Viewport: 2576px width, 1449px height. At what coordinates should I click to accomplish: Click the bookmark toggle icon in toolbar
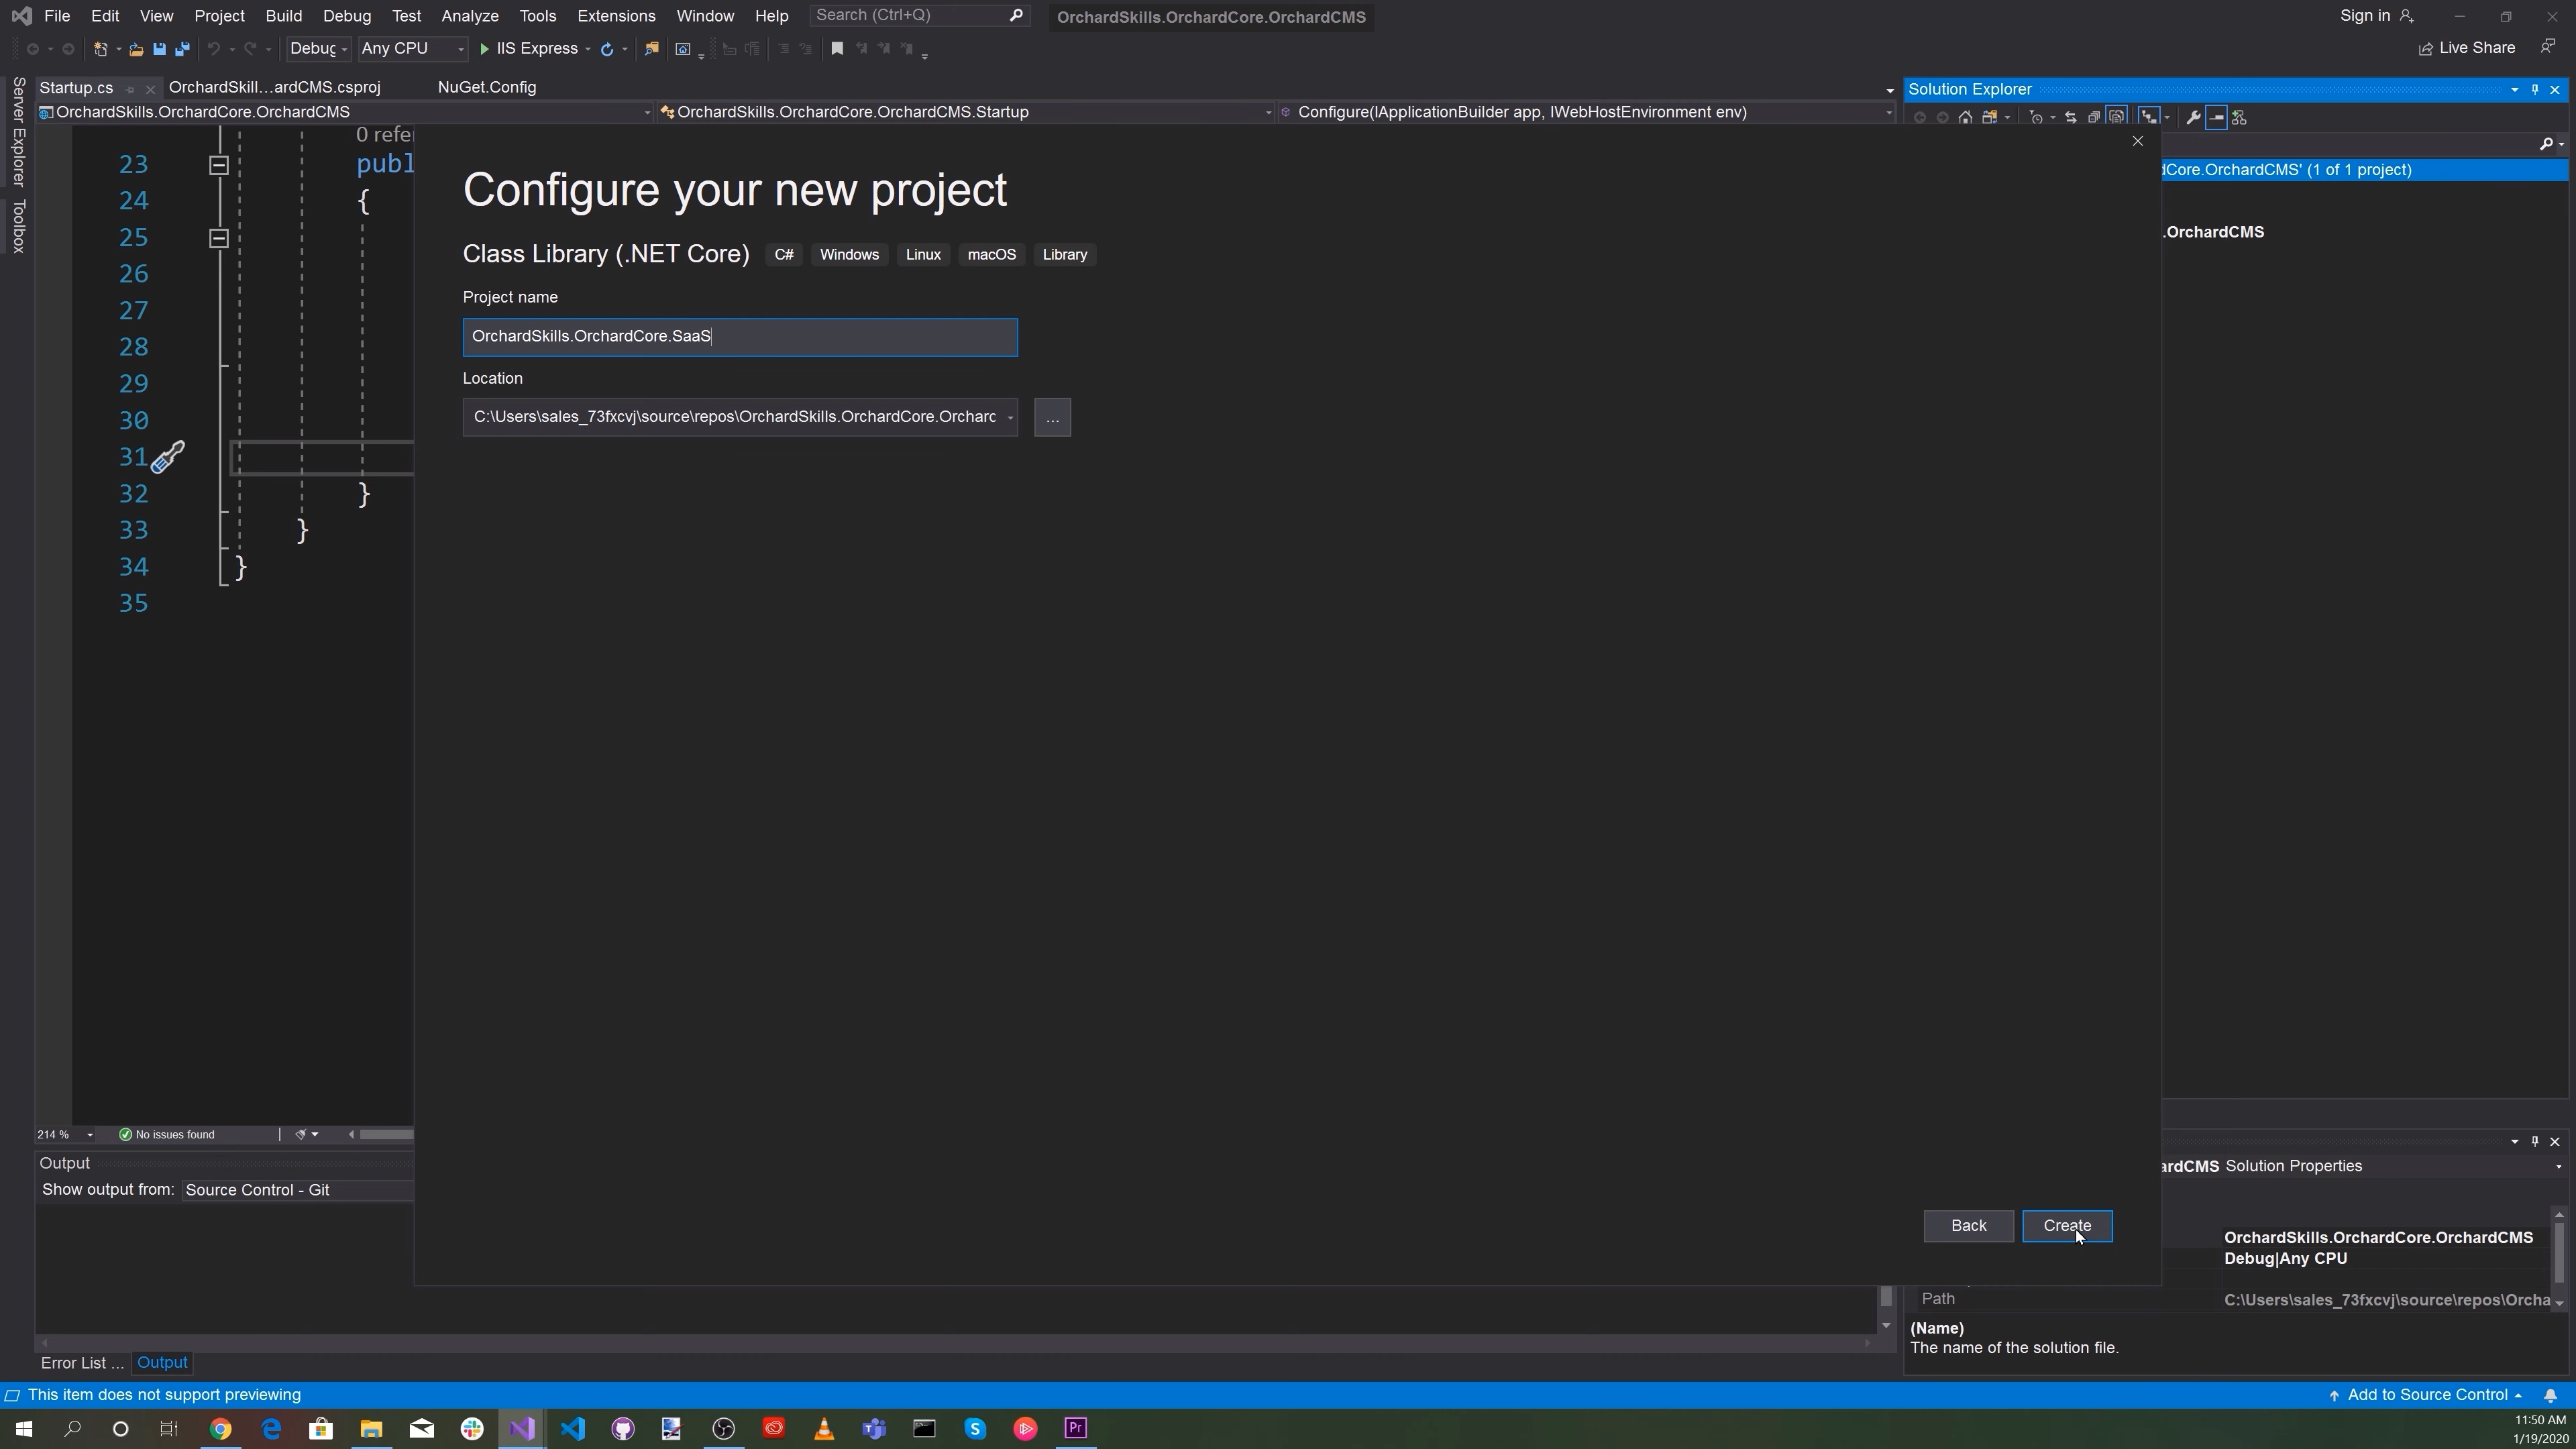pos(837,49)
